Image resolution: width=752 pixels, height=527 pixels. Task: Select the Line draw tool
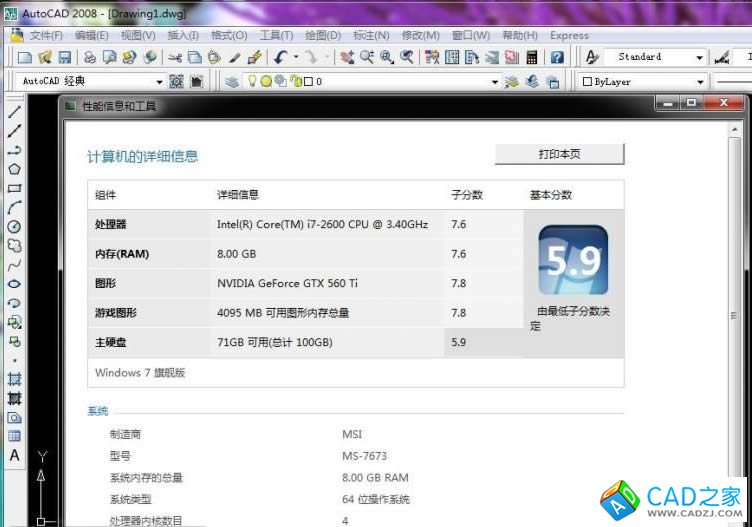click(x=14, y=112)
